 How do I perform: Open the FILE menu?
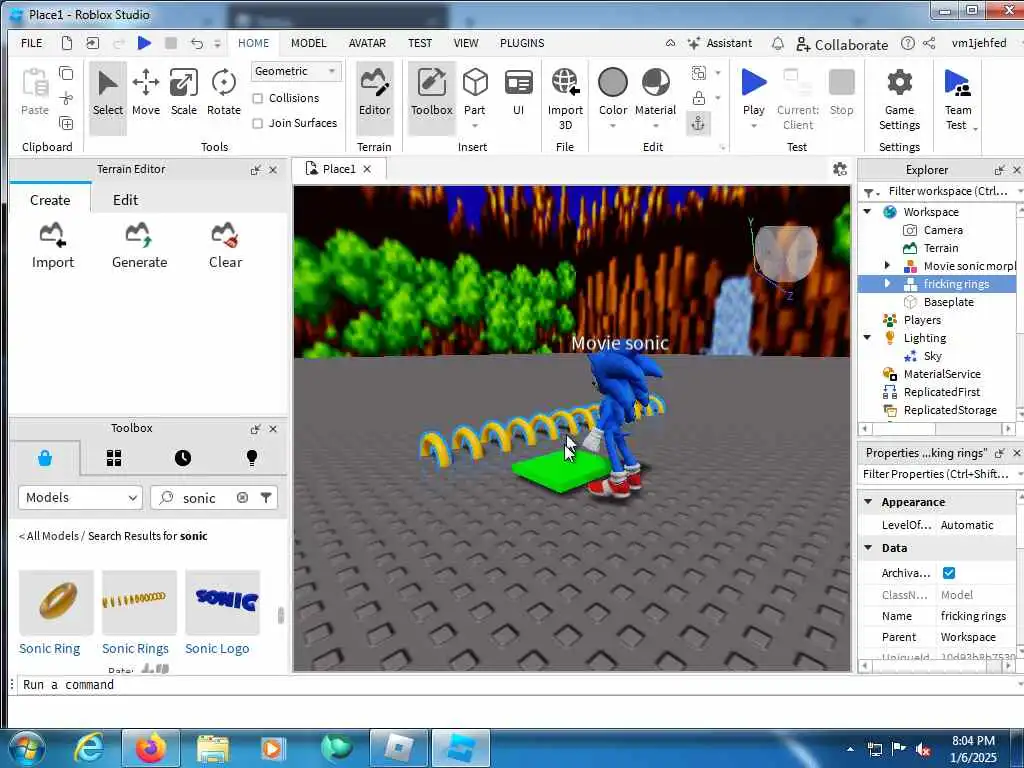coord(31,43)
